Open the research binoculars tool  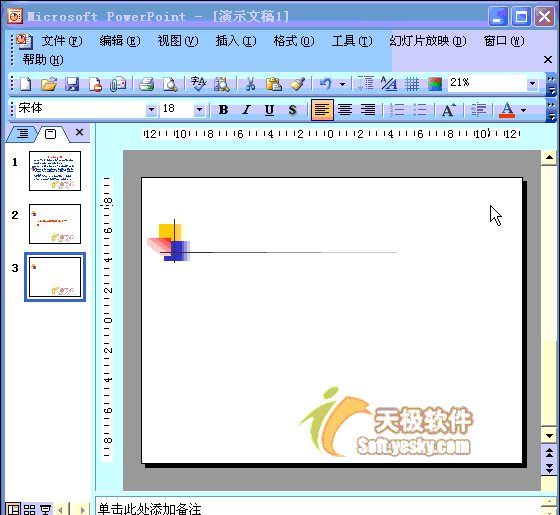pos(221,84)
